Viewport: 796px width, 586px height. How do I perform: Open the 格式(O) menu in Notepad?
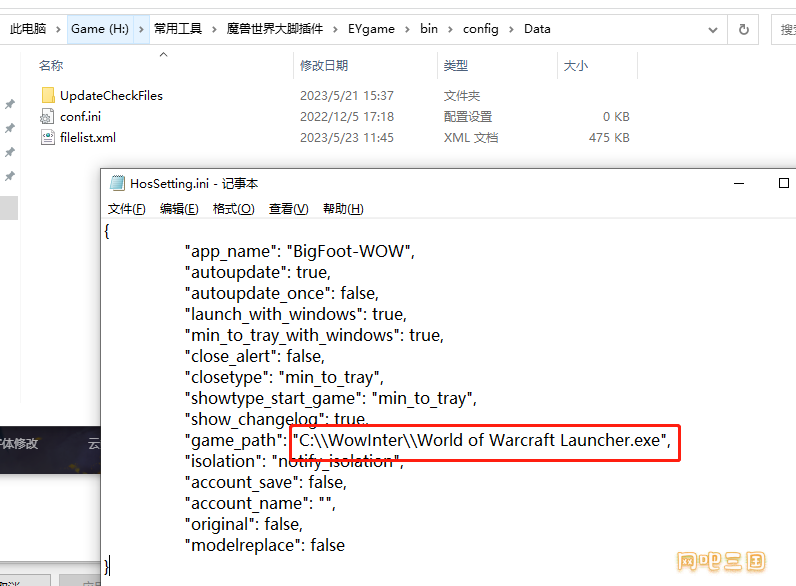click(234, 209)
